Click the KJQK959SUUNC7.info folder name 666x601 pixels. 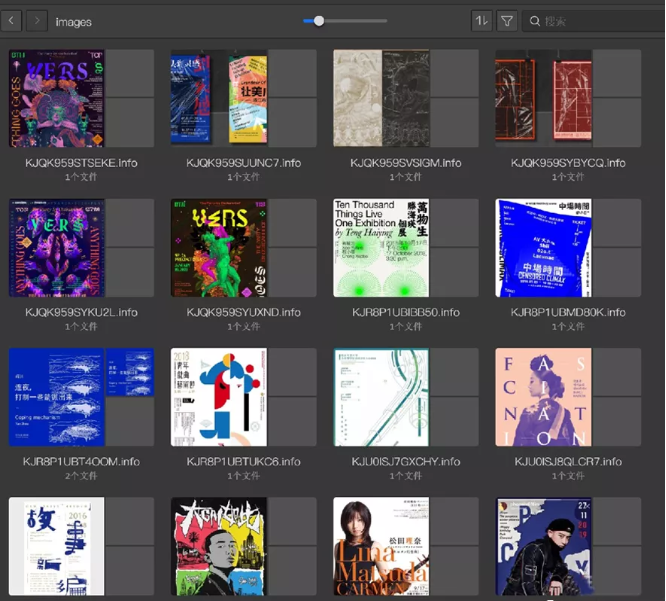(243, 163)
